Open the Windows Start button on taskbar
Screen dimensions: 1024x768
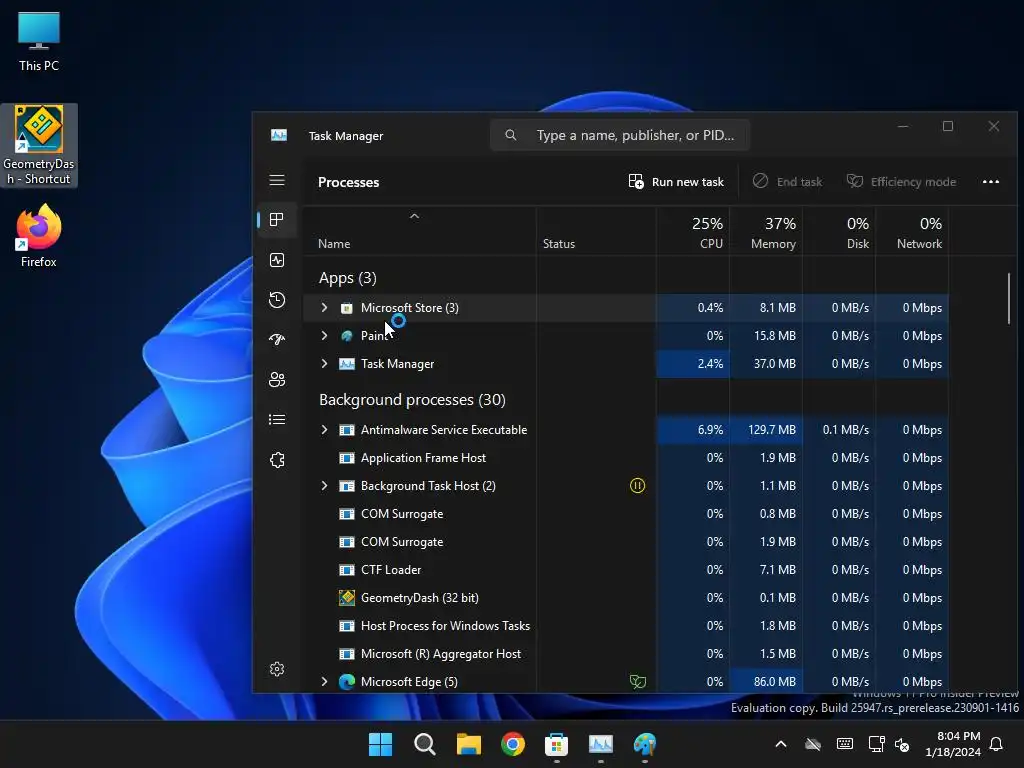point(381,744)
